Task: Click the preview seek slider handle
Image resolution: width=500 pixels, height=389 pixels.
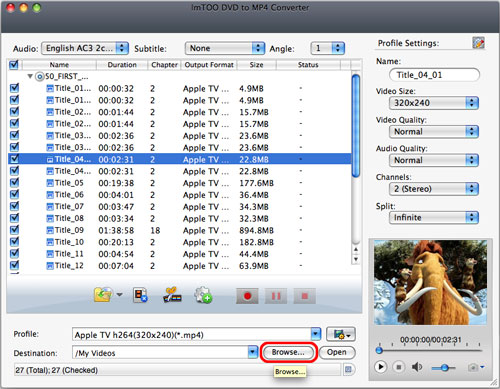Action: (x=379, y=350)
